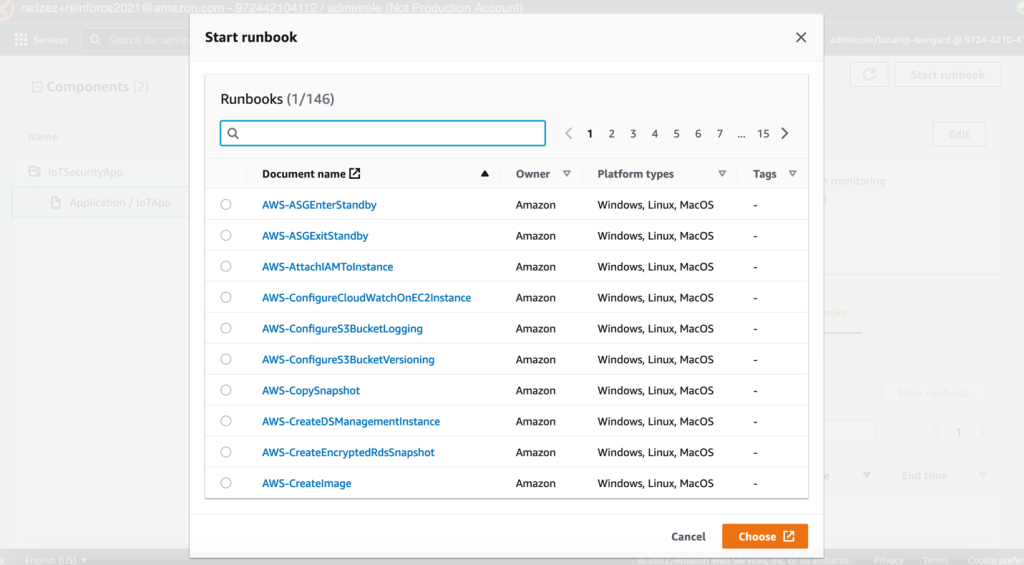This screenshot has width=1024, height=565.
Task: Click Platform types column header text
Action: (x=635, y=174)
